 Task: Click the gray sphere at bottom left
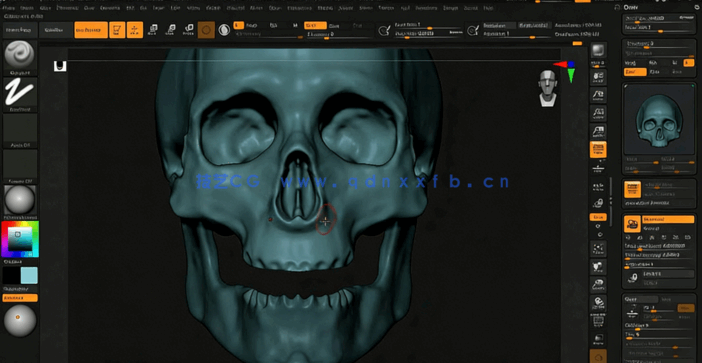pyautogui.click(x=20, y=320)
